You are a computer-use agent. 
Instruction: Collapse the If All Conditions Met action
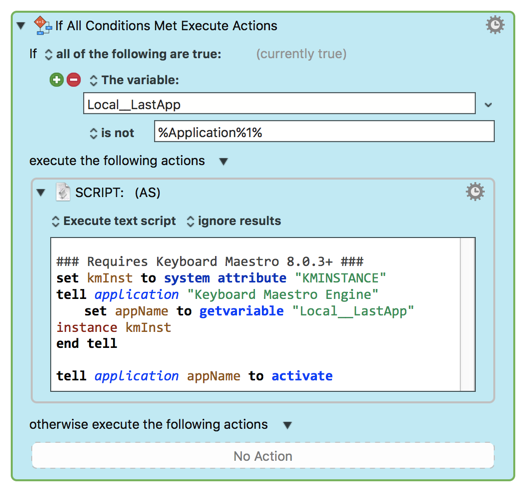[x=21, y=26]
